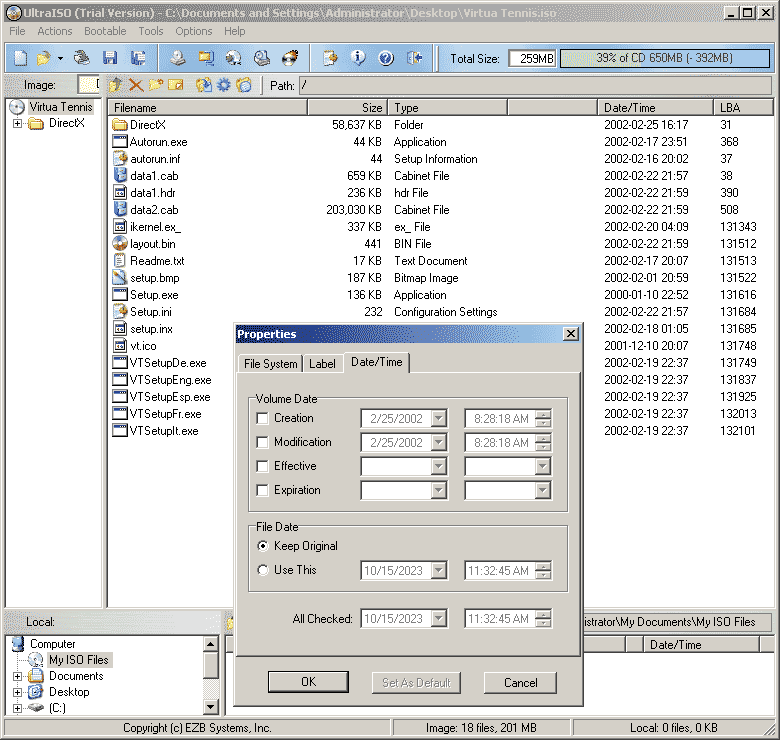The width and height of the screenshot is (780, 740).
Task: Open the All Checked date dropdown
Action: coord(438,619)
